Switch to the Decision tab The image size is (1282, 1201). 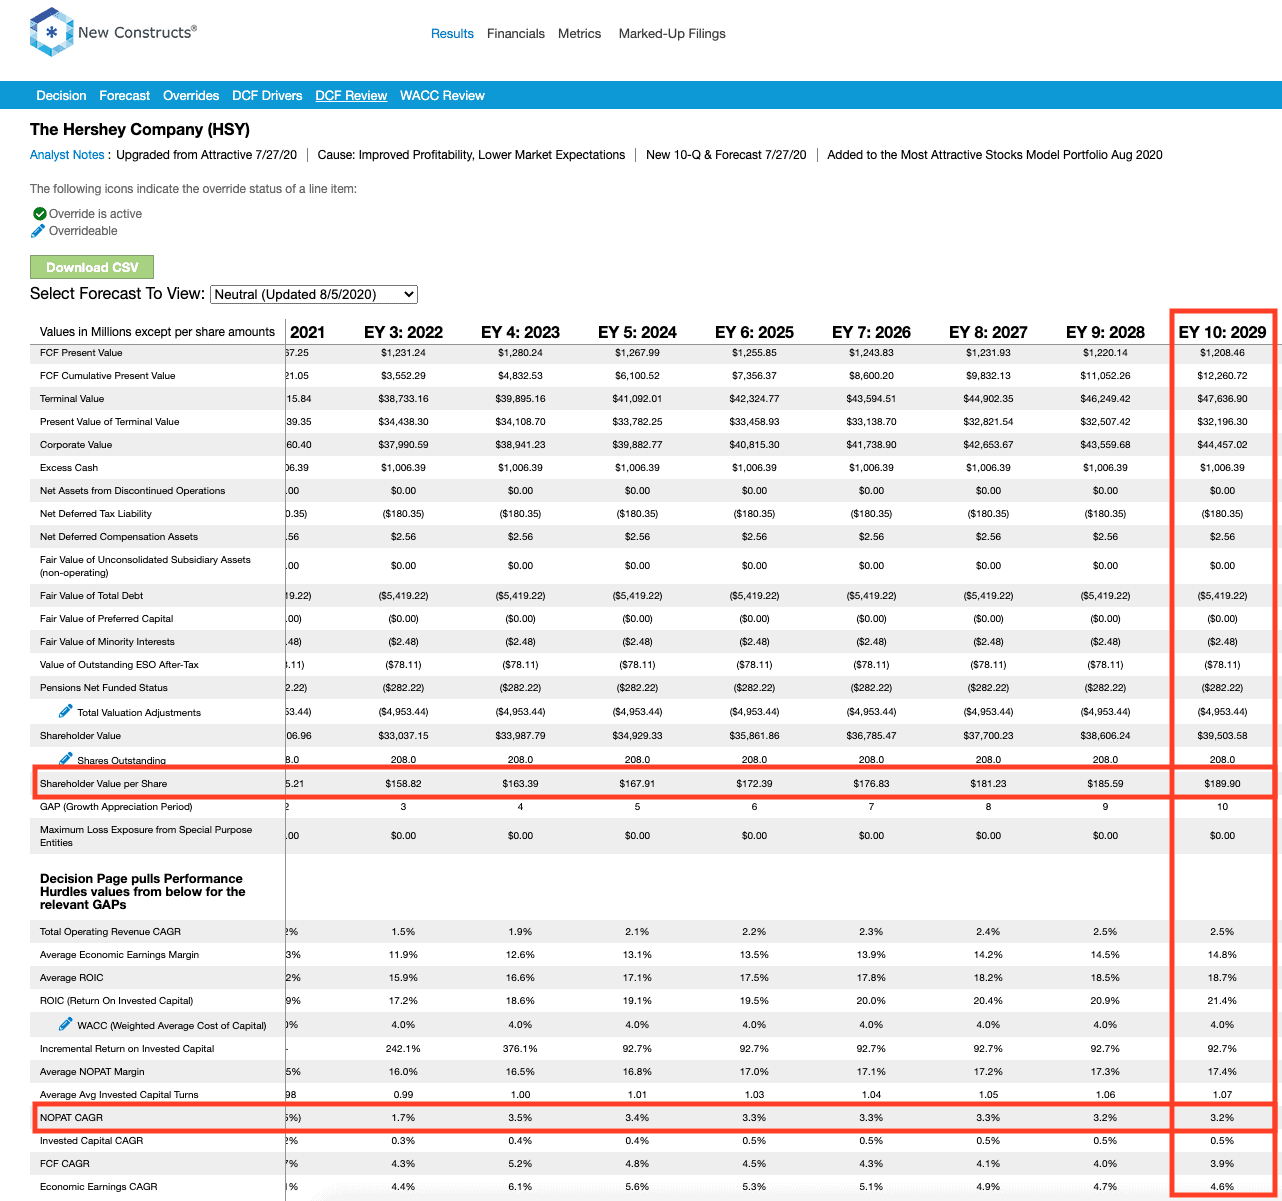[x=61, y=96]
